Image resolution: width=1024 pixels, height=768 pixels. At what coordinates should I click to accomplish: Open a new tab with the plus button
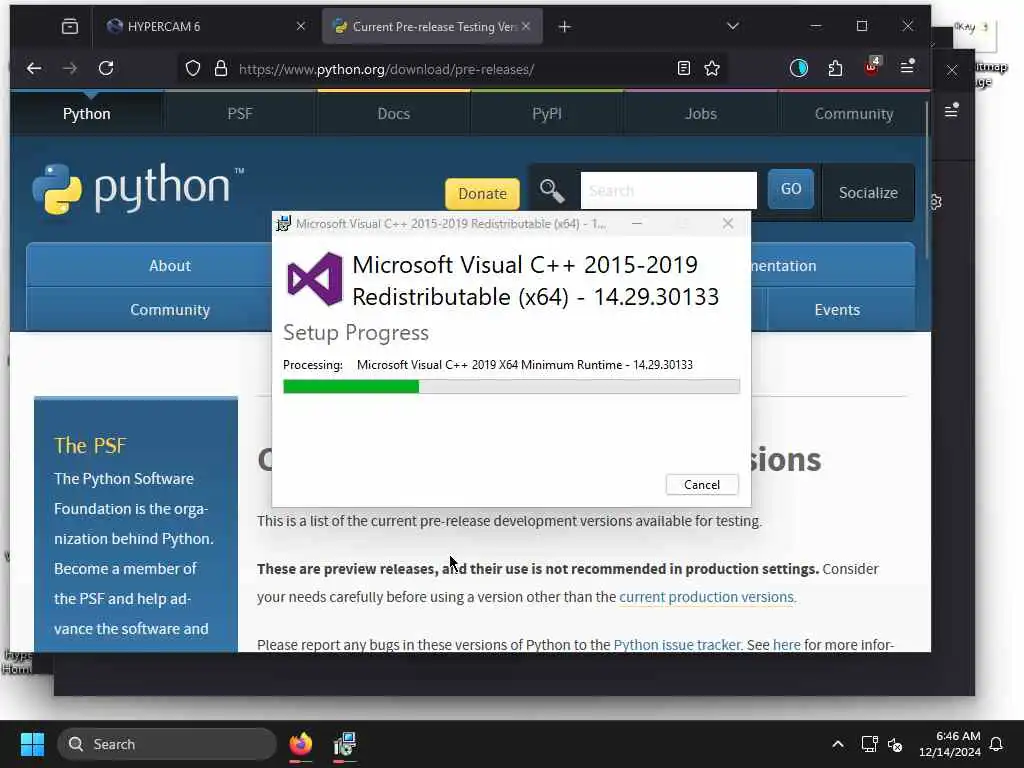click(x=565, y=27)
